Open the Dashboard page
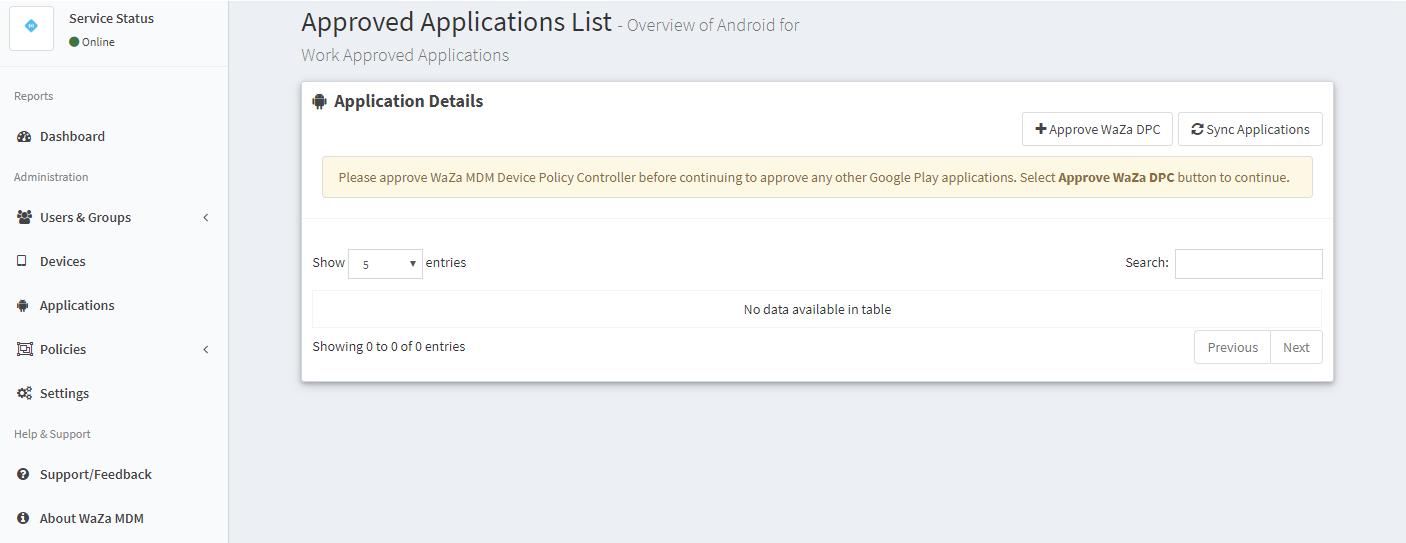This screenshot has width=1406, height=543. click(72, 137)
